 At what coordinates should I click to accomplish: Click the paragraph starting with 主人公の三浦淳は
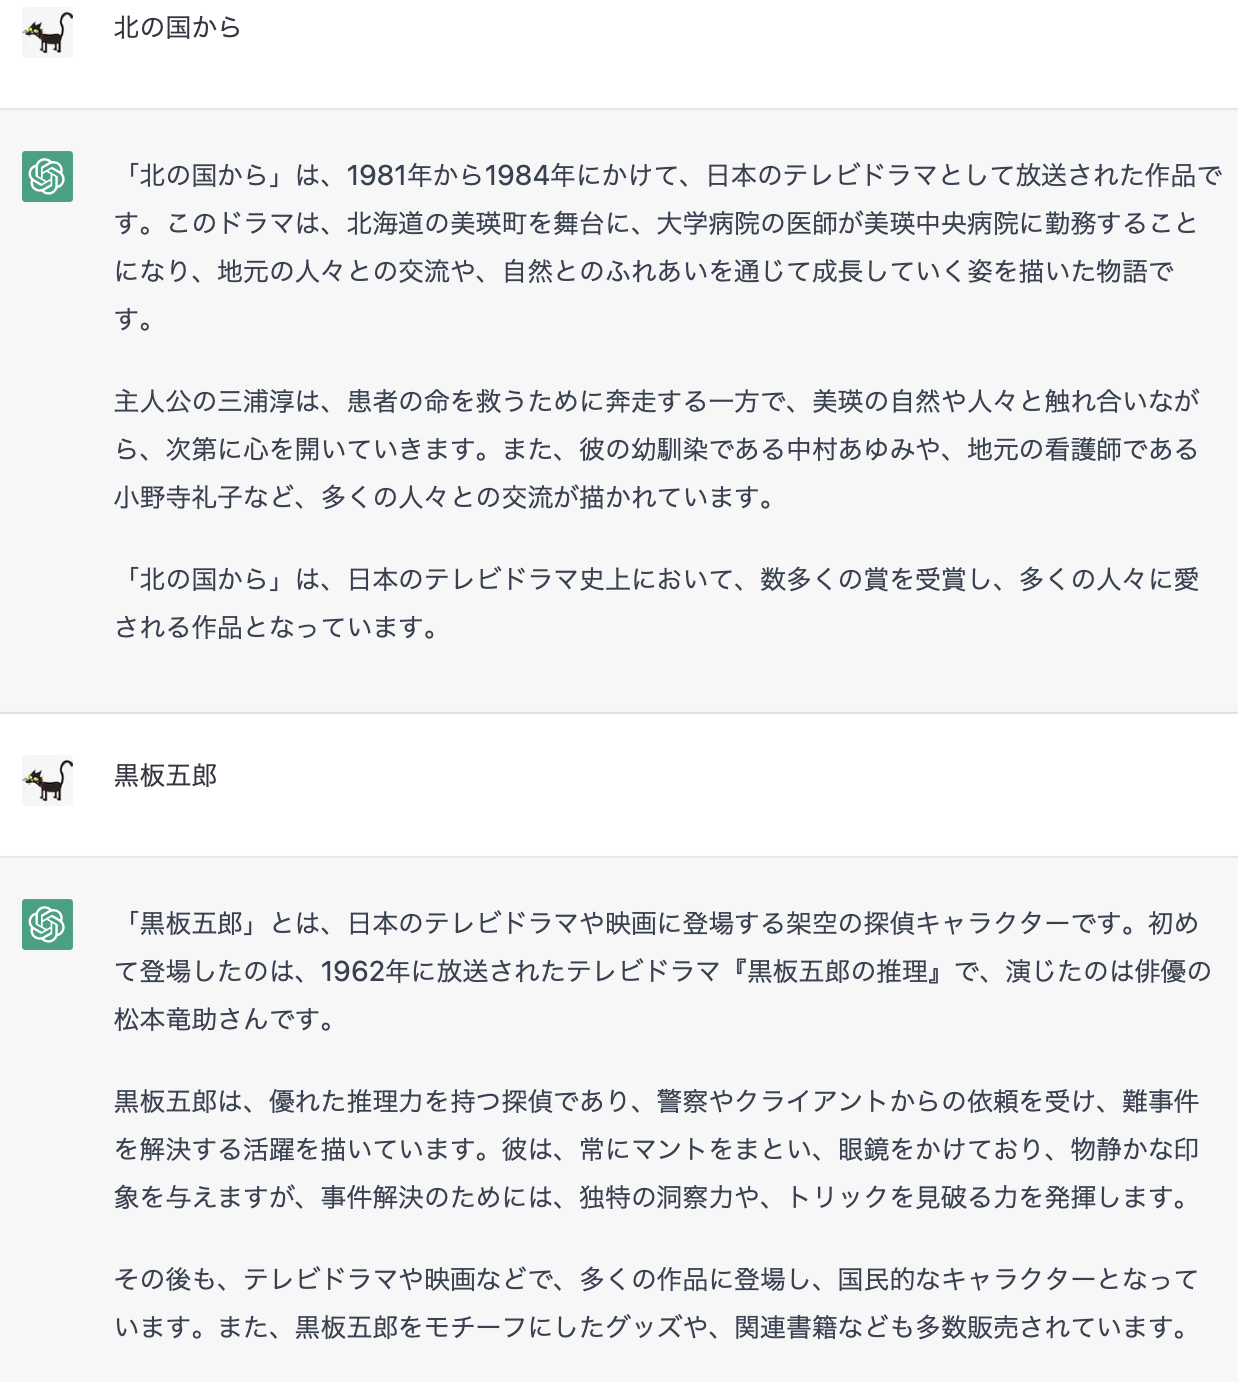657,449
